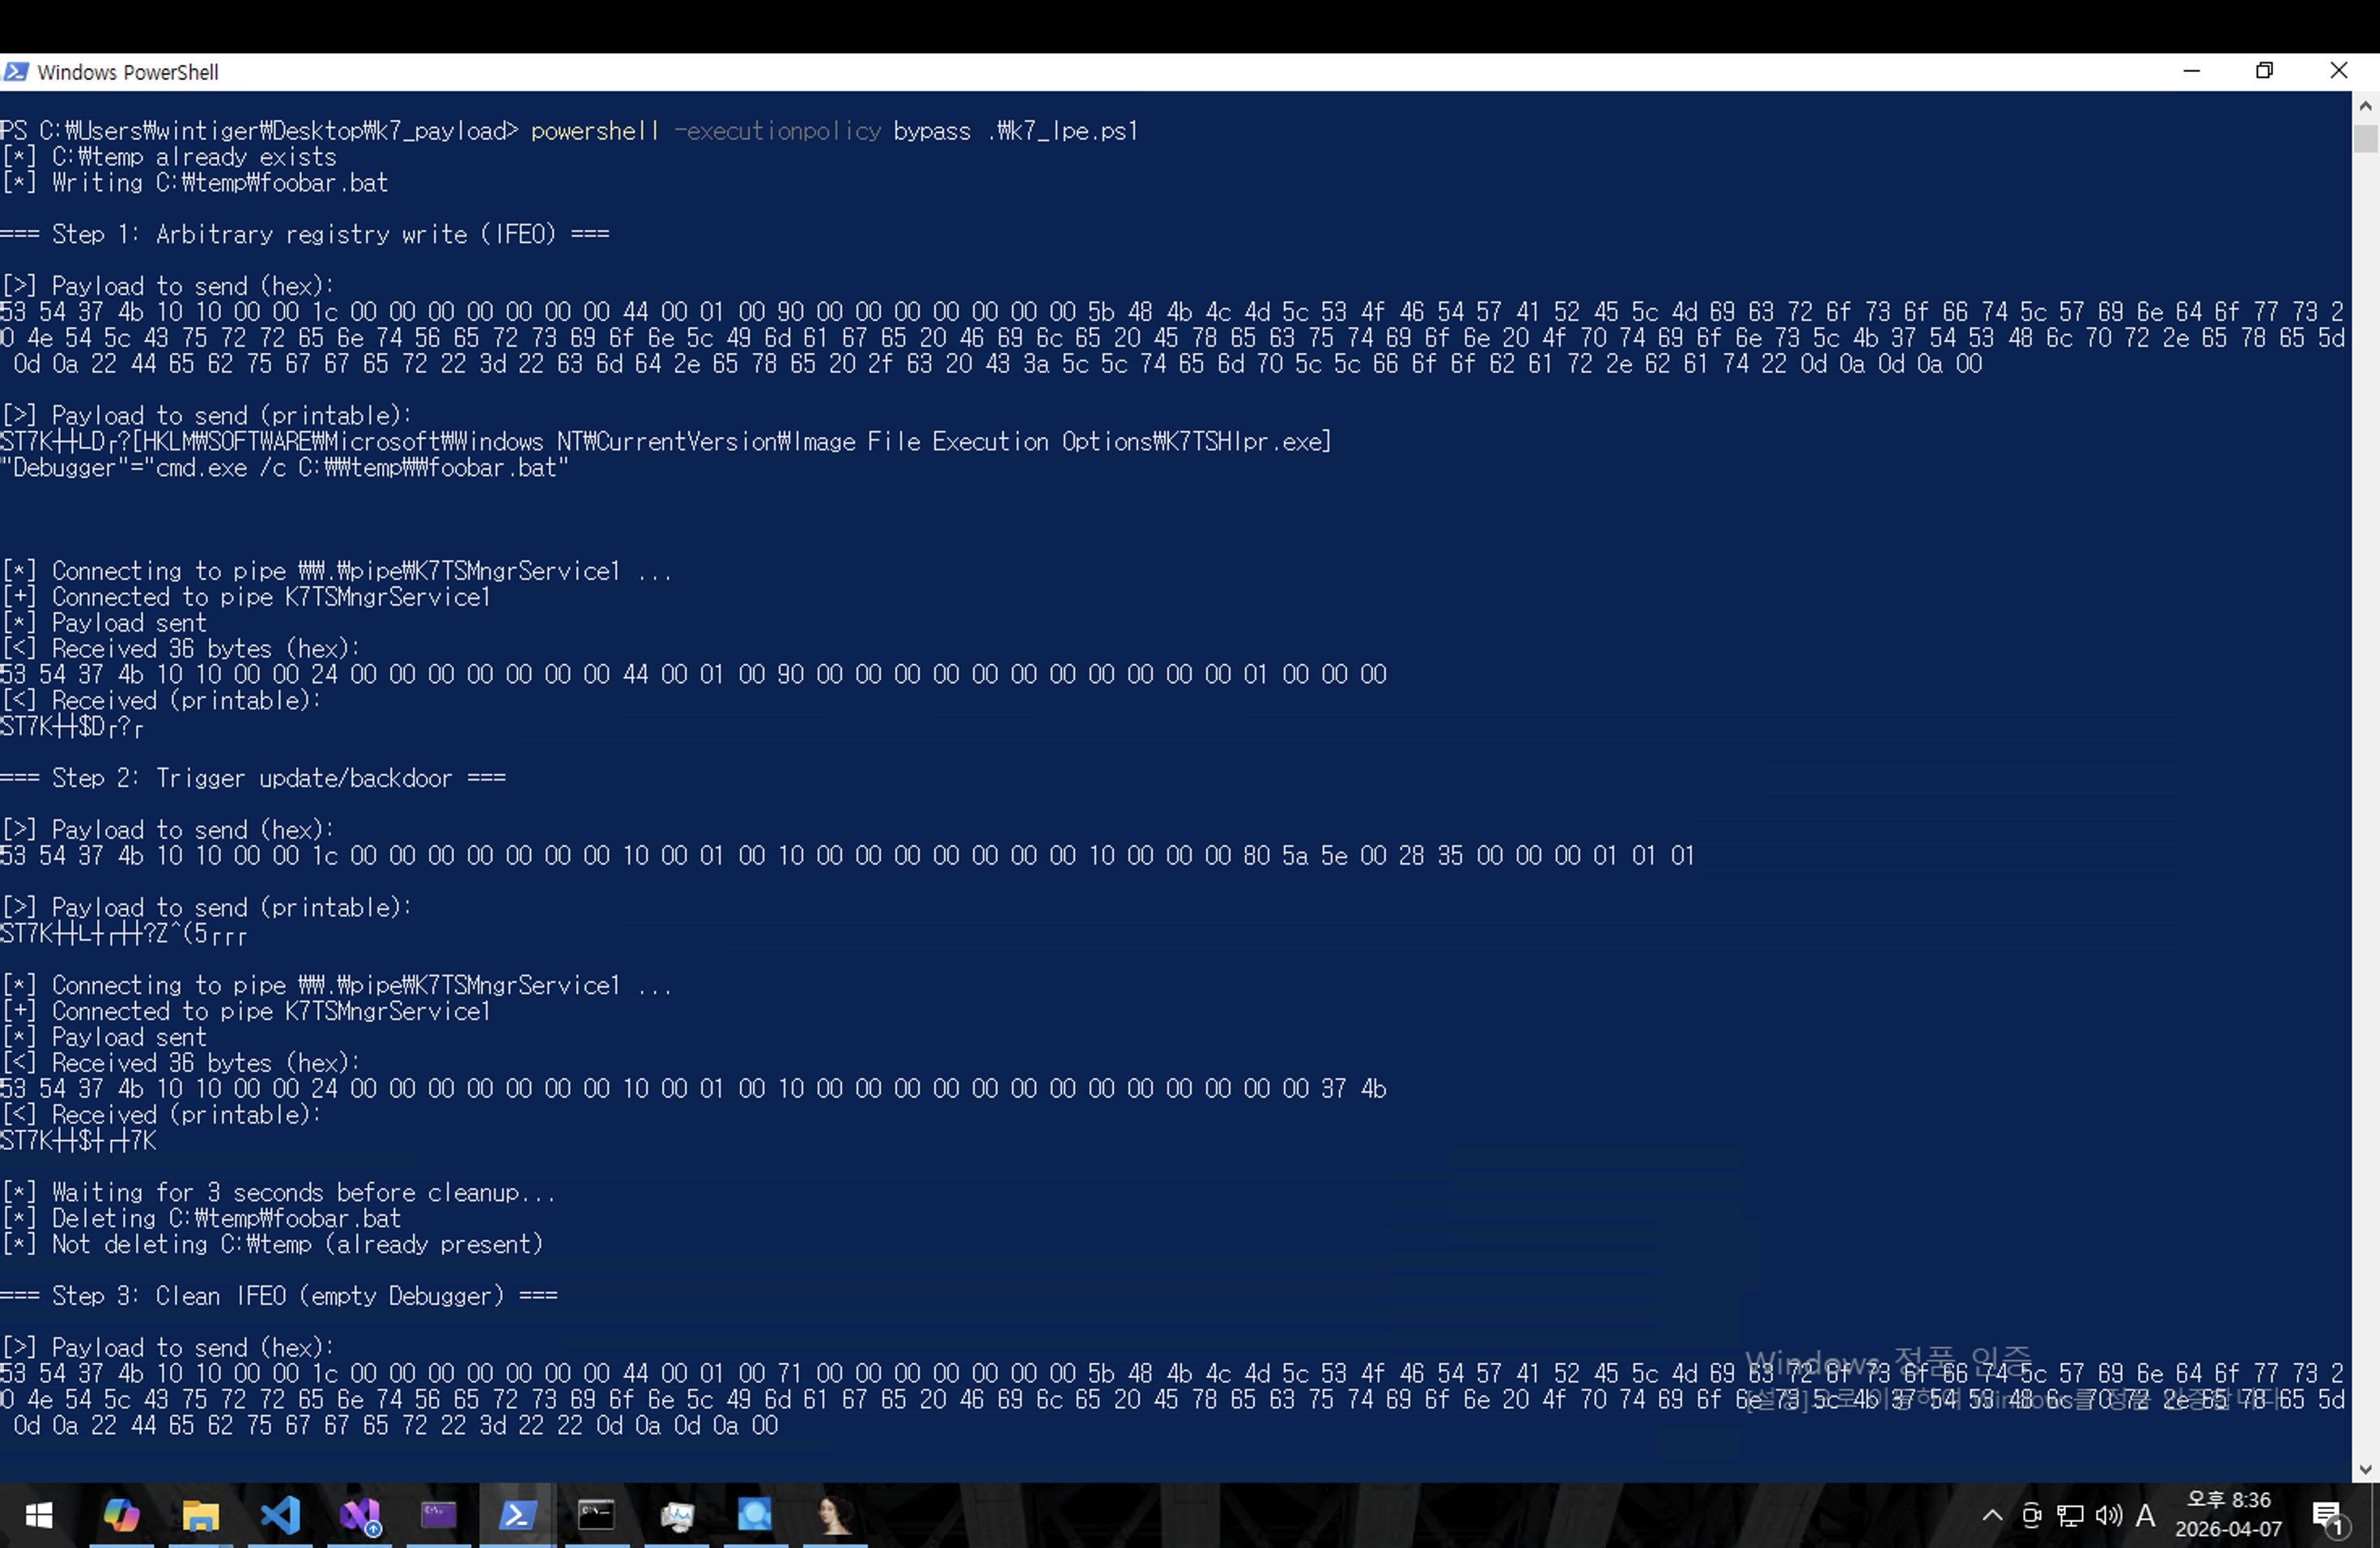Expand hidden system tray icons
Image resolution: width=2380 pixels, height=1548 pixels.
pos(1992,1516)
